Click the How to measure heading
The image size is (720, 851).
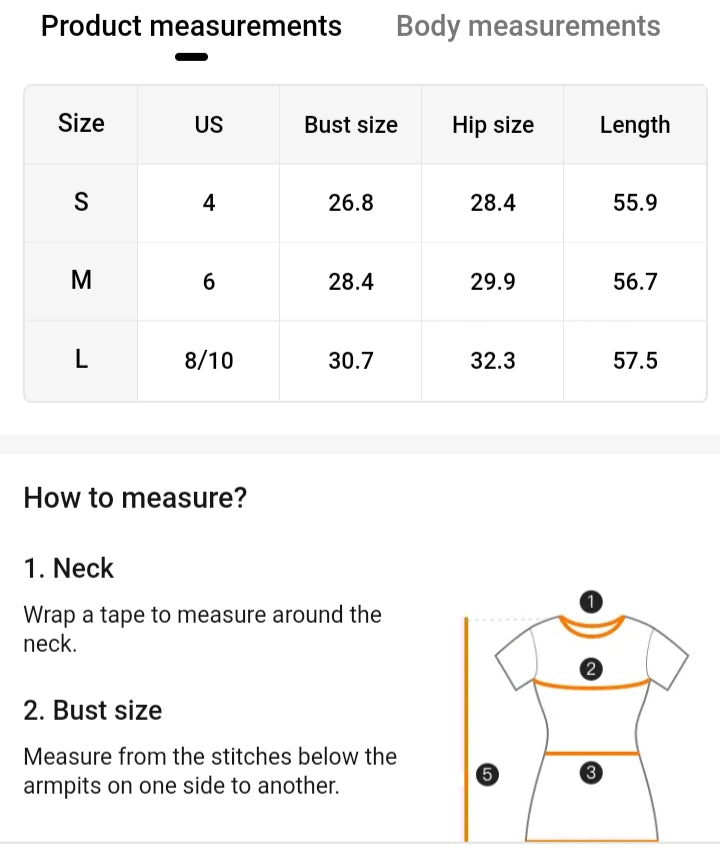[x=135, y=497]
